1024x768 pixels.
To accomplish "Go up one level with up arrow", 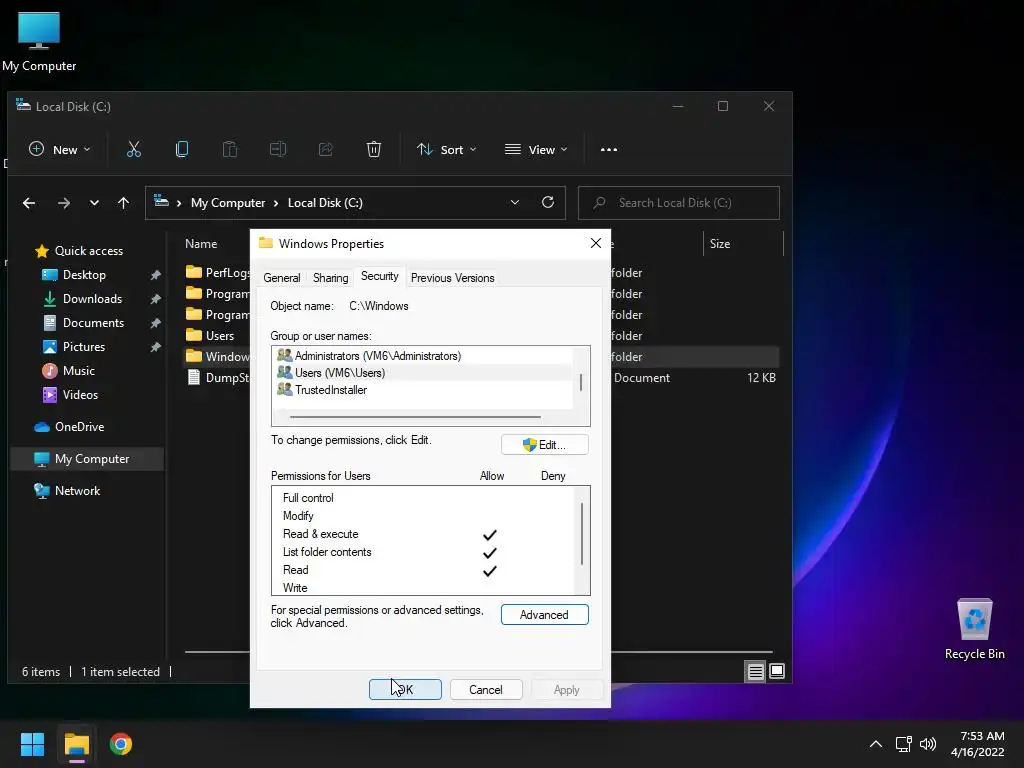I will coord(123,203).
